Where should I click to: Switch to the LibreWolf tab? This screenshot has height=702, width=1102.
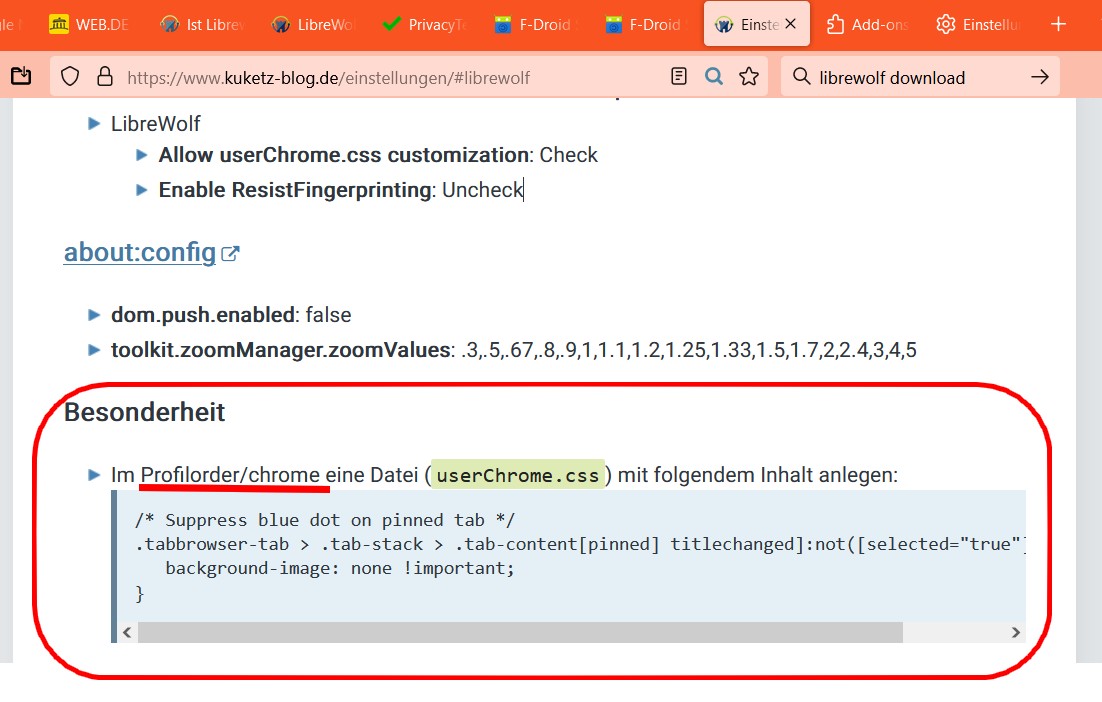[313, 25]
